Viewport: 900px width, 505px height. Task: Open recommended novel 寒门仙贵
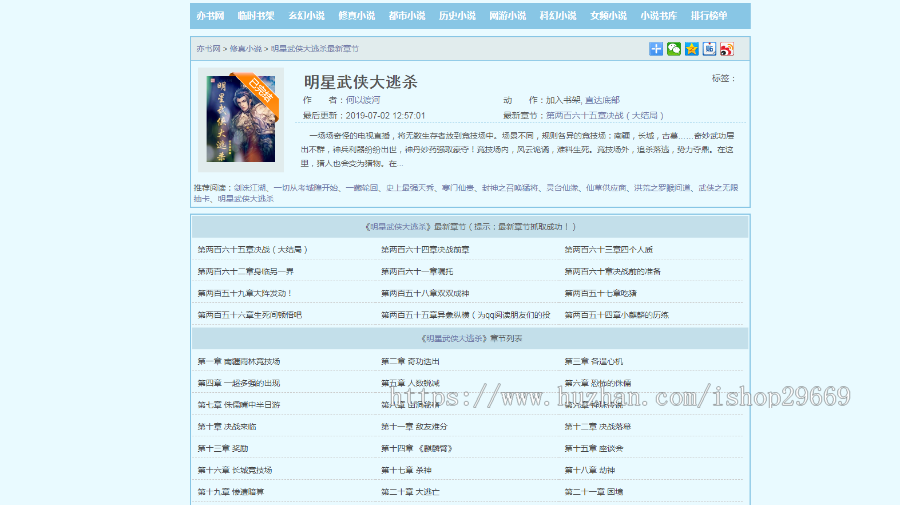[458, 188]
